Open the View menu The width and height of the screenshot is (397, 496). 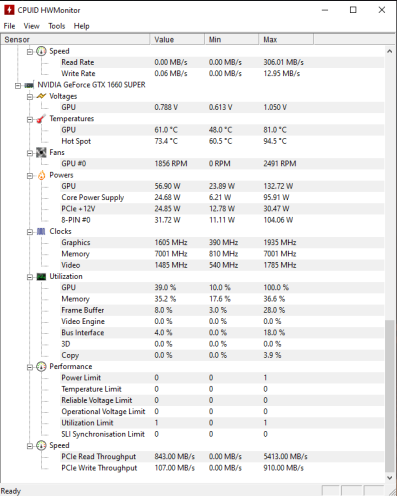[x=31, y=26]
